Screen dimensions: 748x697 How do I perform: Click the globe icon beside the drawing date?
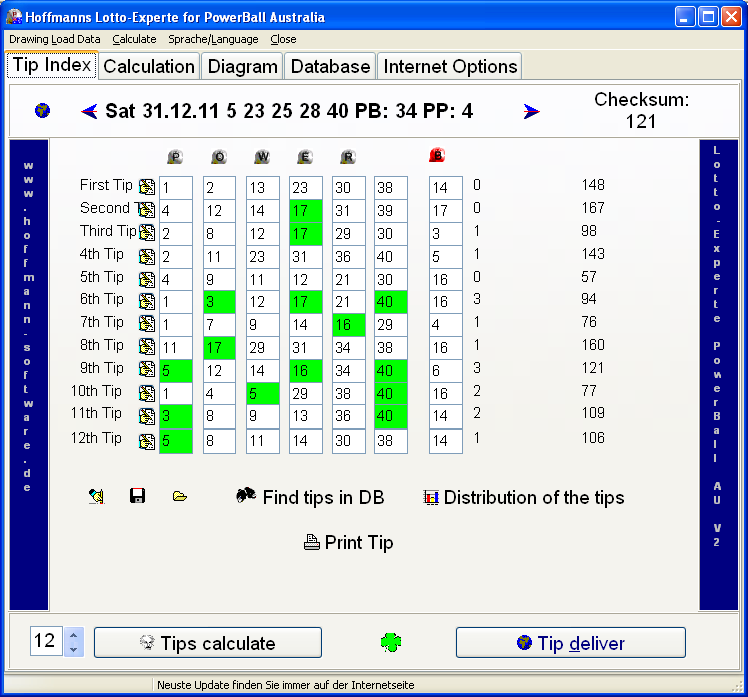click(x=42, y=111)
